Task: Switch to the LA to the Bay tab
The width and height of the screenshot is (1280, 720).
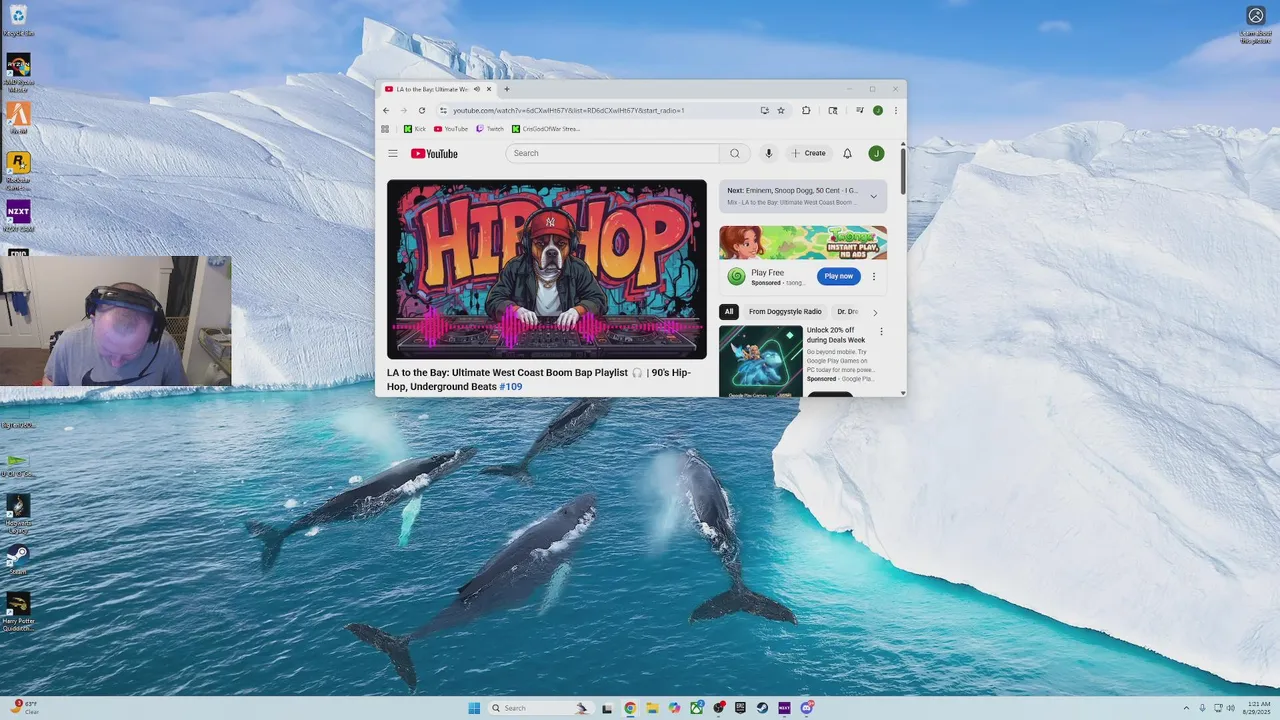Action: pos(437,89)
